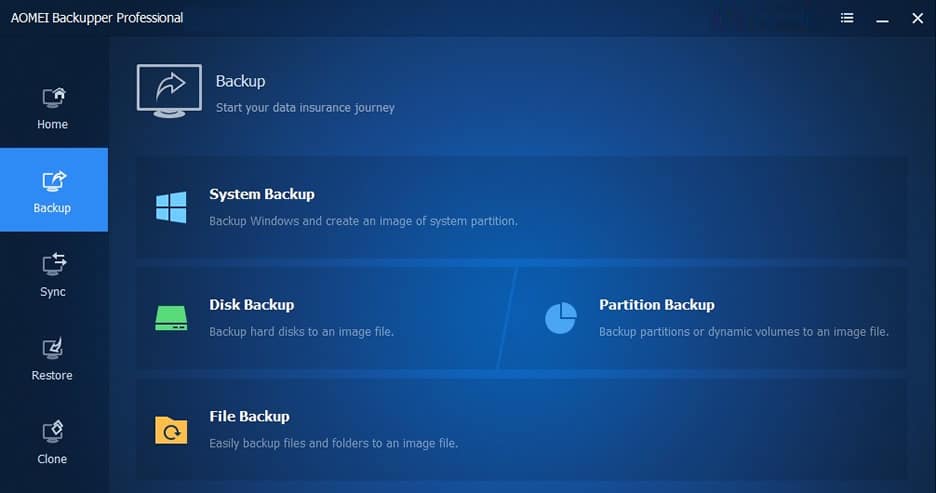Click 'Backup Windows and create an image' description
The width and height of the screenshot is (936, 493).
[x=363, y=221]
